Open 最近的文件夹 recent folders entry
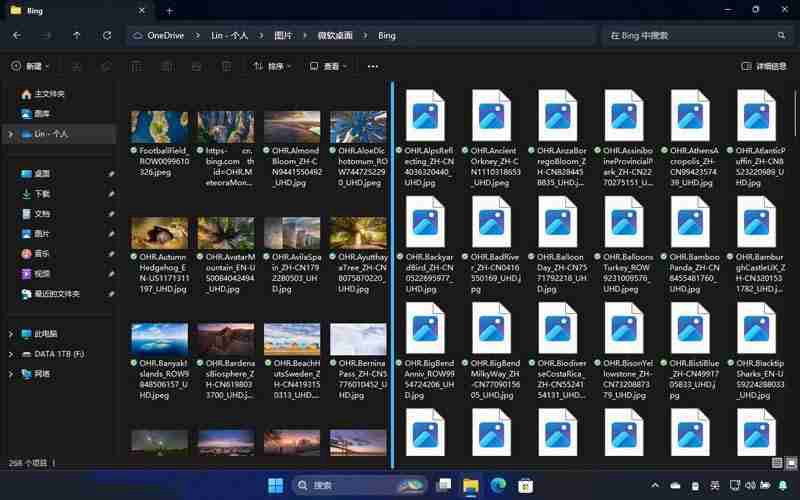 [x=51, y=294]
